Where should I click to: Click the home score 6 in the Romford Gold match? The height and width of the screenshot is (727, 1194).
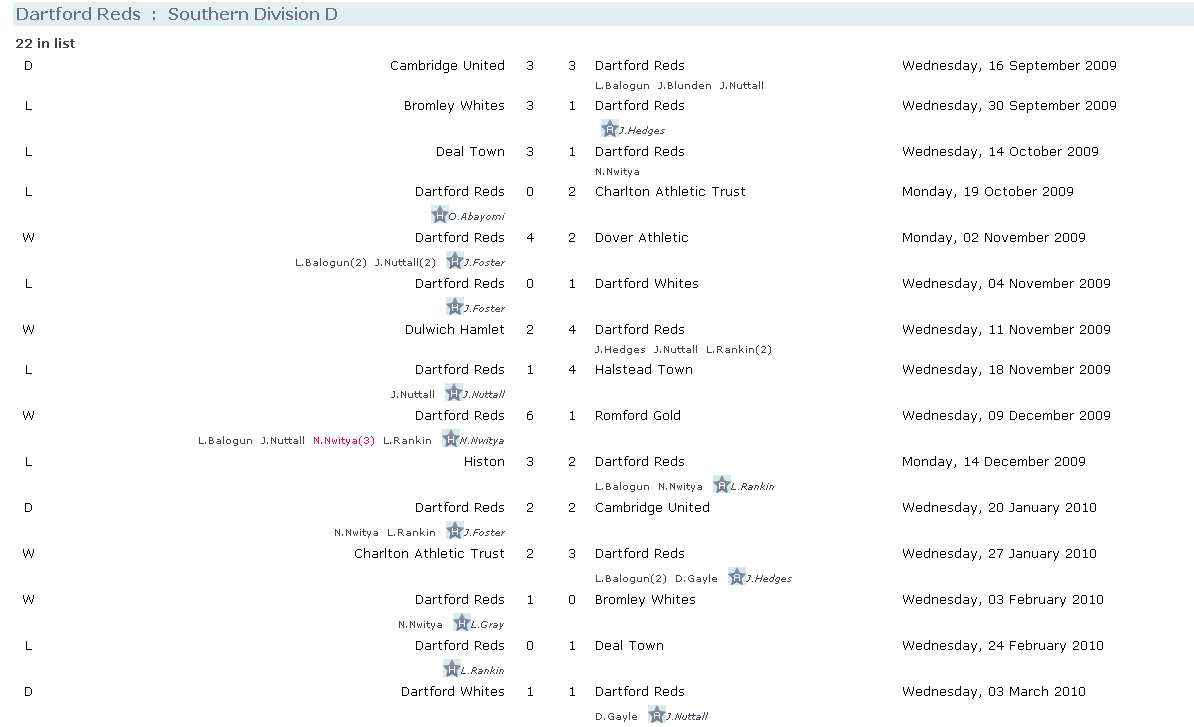point(530,416)
